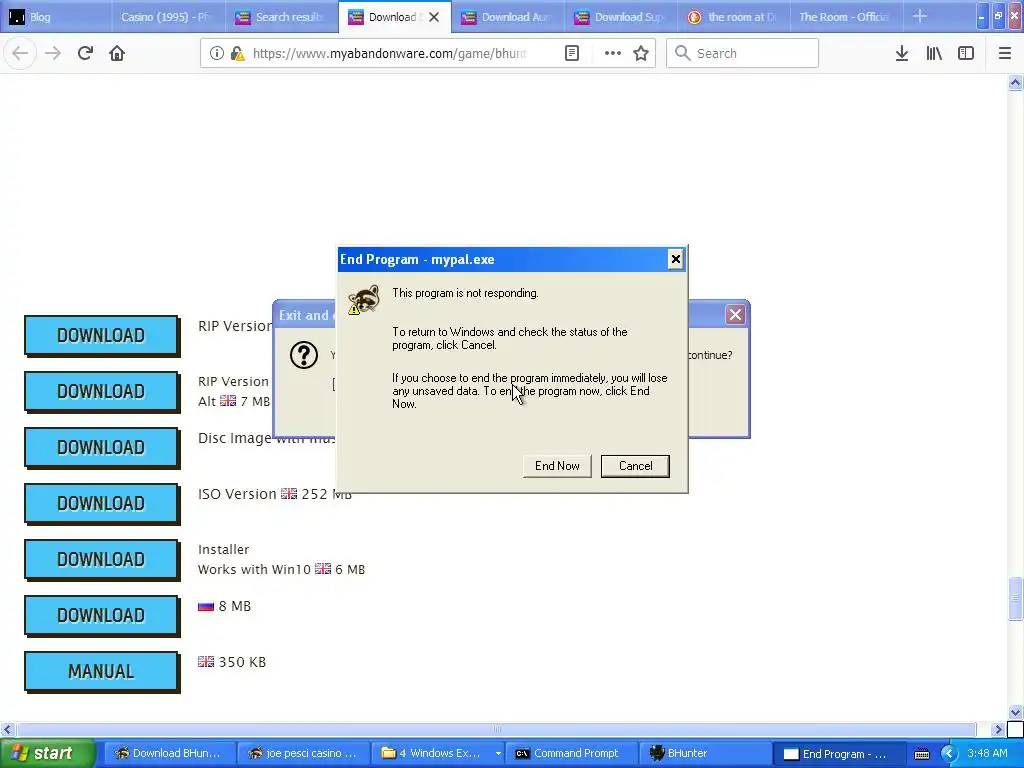Image resolution: width=1024 pixels, height=768 pixels.
Task: Click the horizontal scrollbar thumb
Action: click(x=496, y=729)
